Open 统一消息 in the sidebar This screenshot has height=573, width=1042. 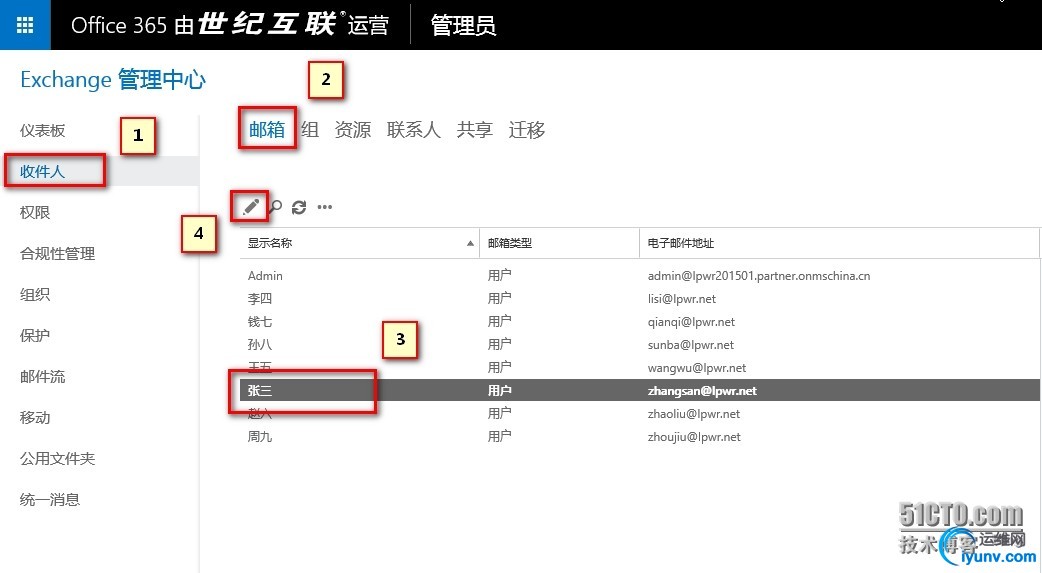click(x=50, y=499)
